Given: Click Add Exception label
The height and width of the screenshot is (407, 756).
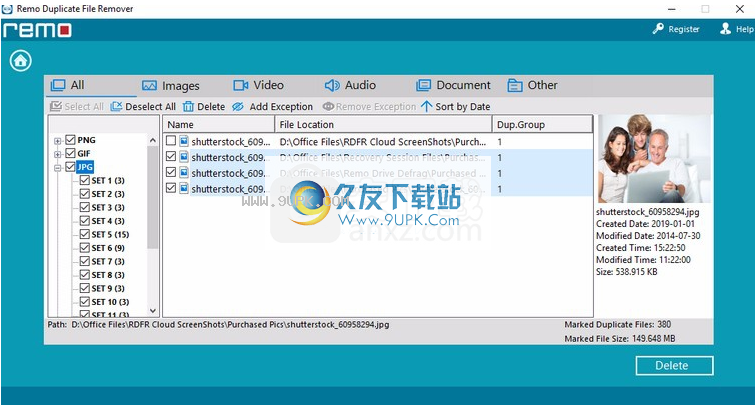Looking at the screenshot, I should pos(281,107).
